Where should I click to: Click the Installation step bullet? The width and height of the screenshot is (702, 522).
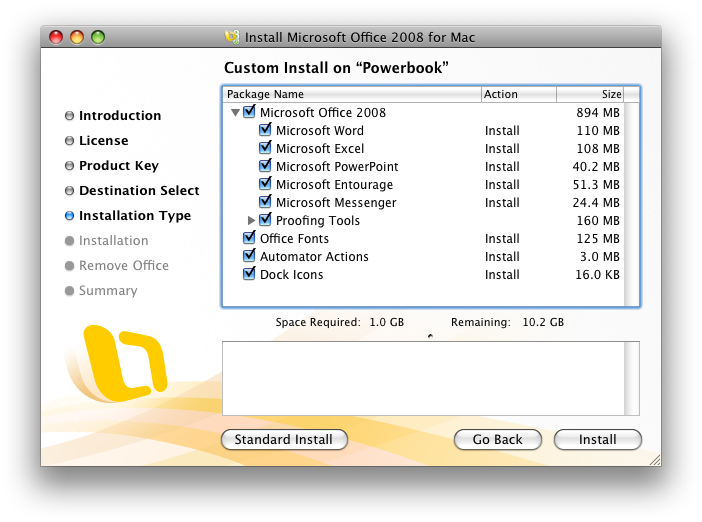69,241
